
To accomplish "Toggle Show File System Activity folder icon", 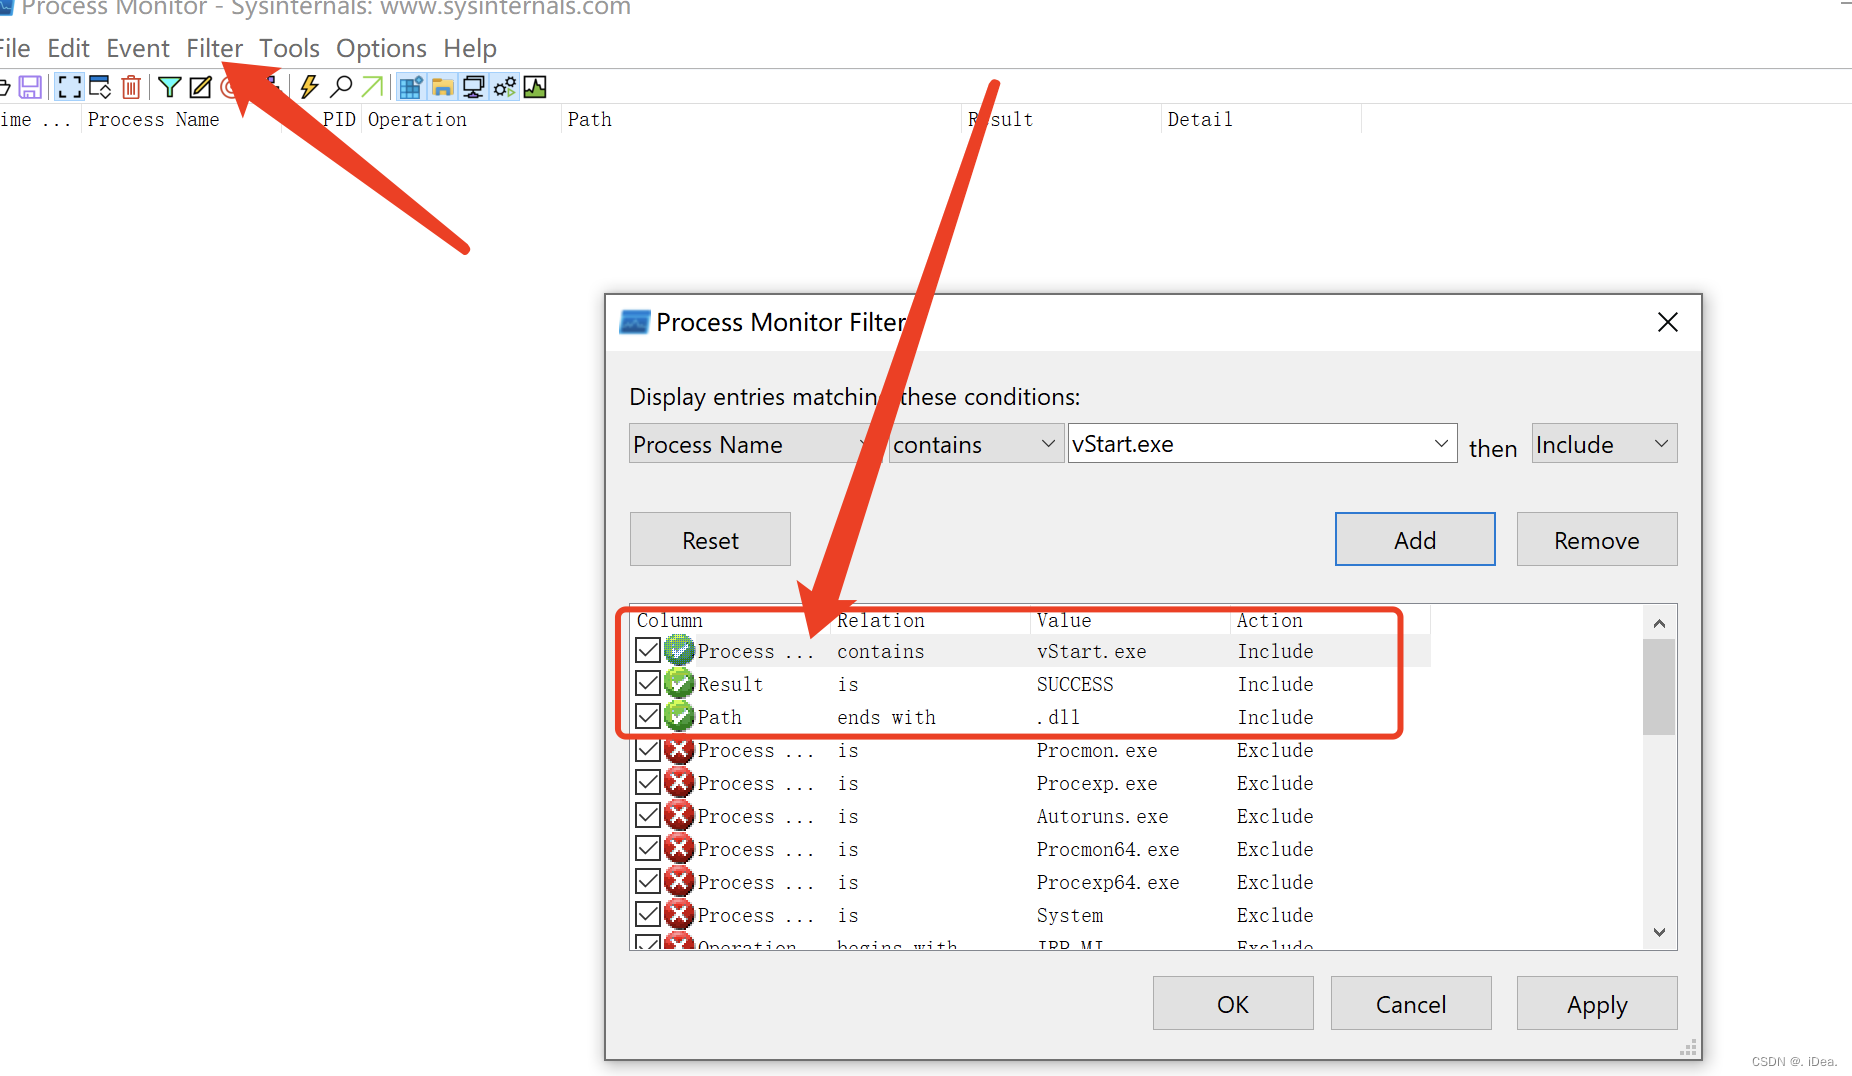I will click(x=442, y=87).
